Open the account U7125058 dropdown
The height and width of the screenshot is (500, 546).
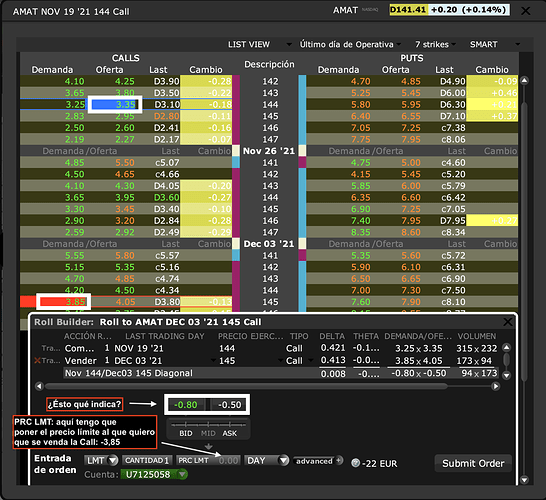tap(154, 474)
